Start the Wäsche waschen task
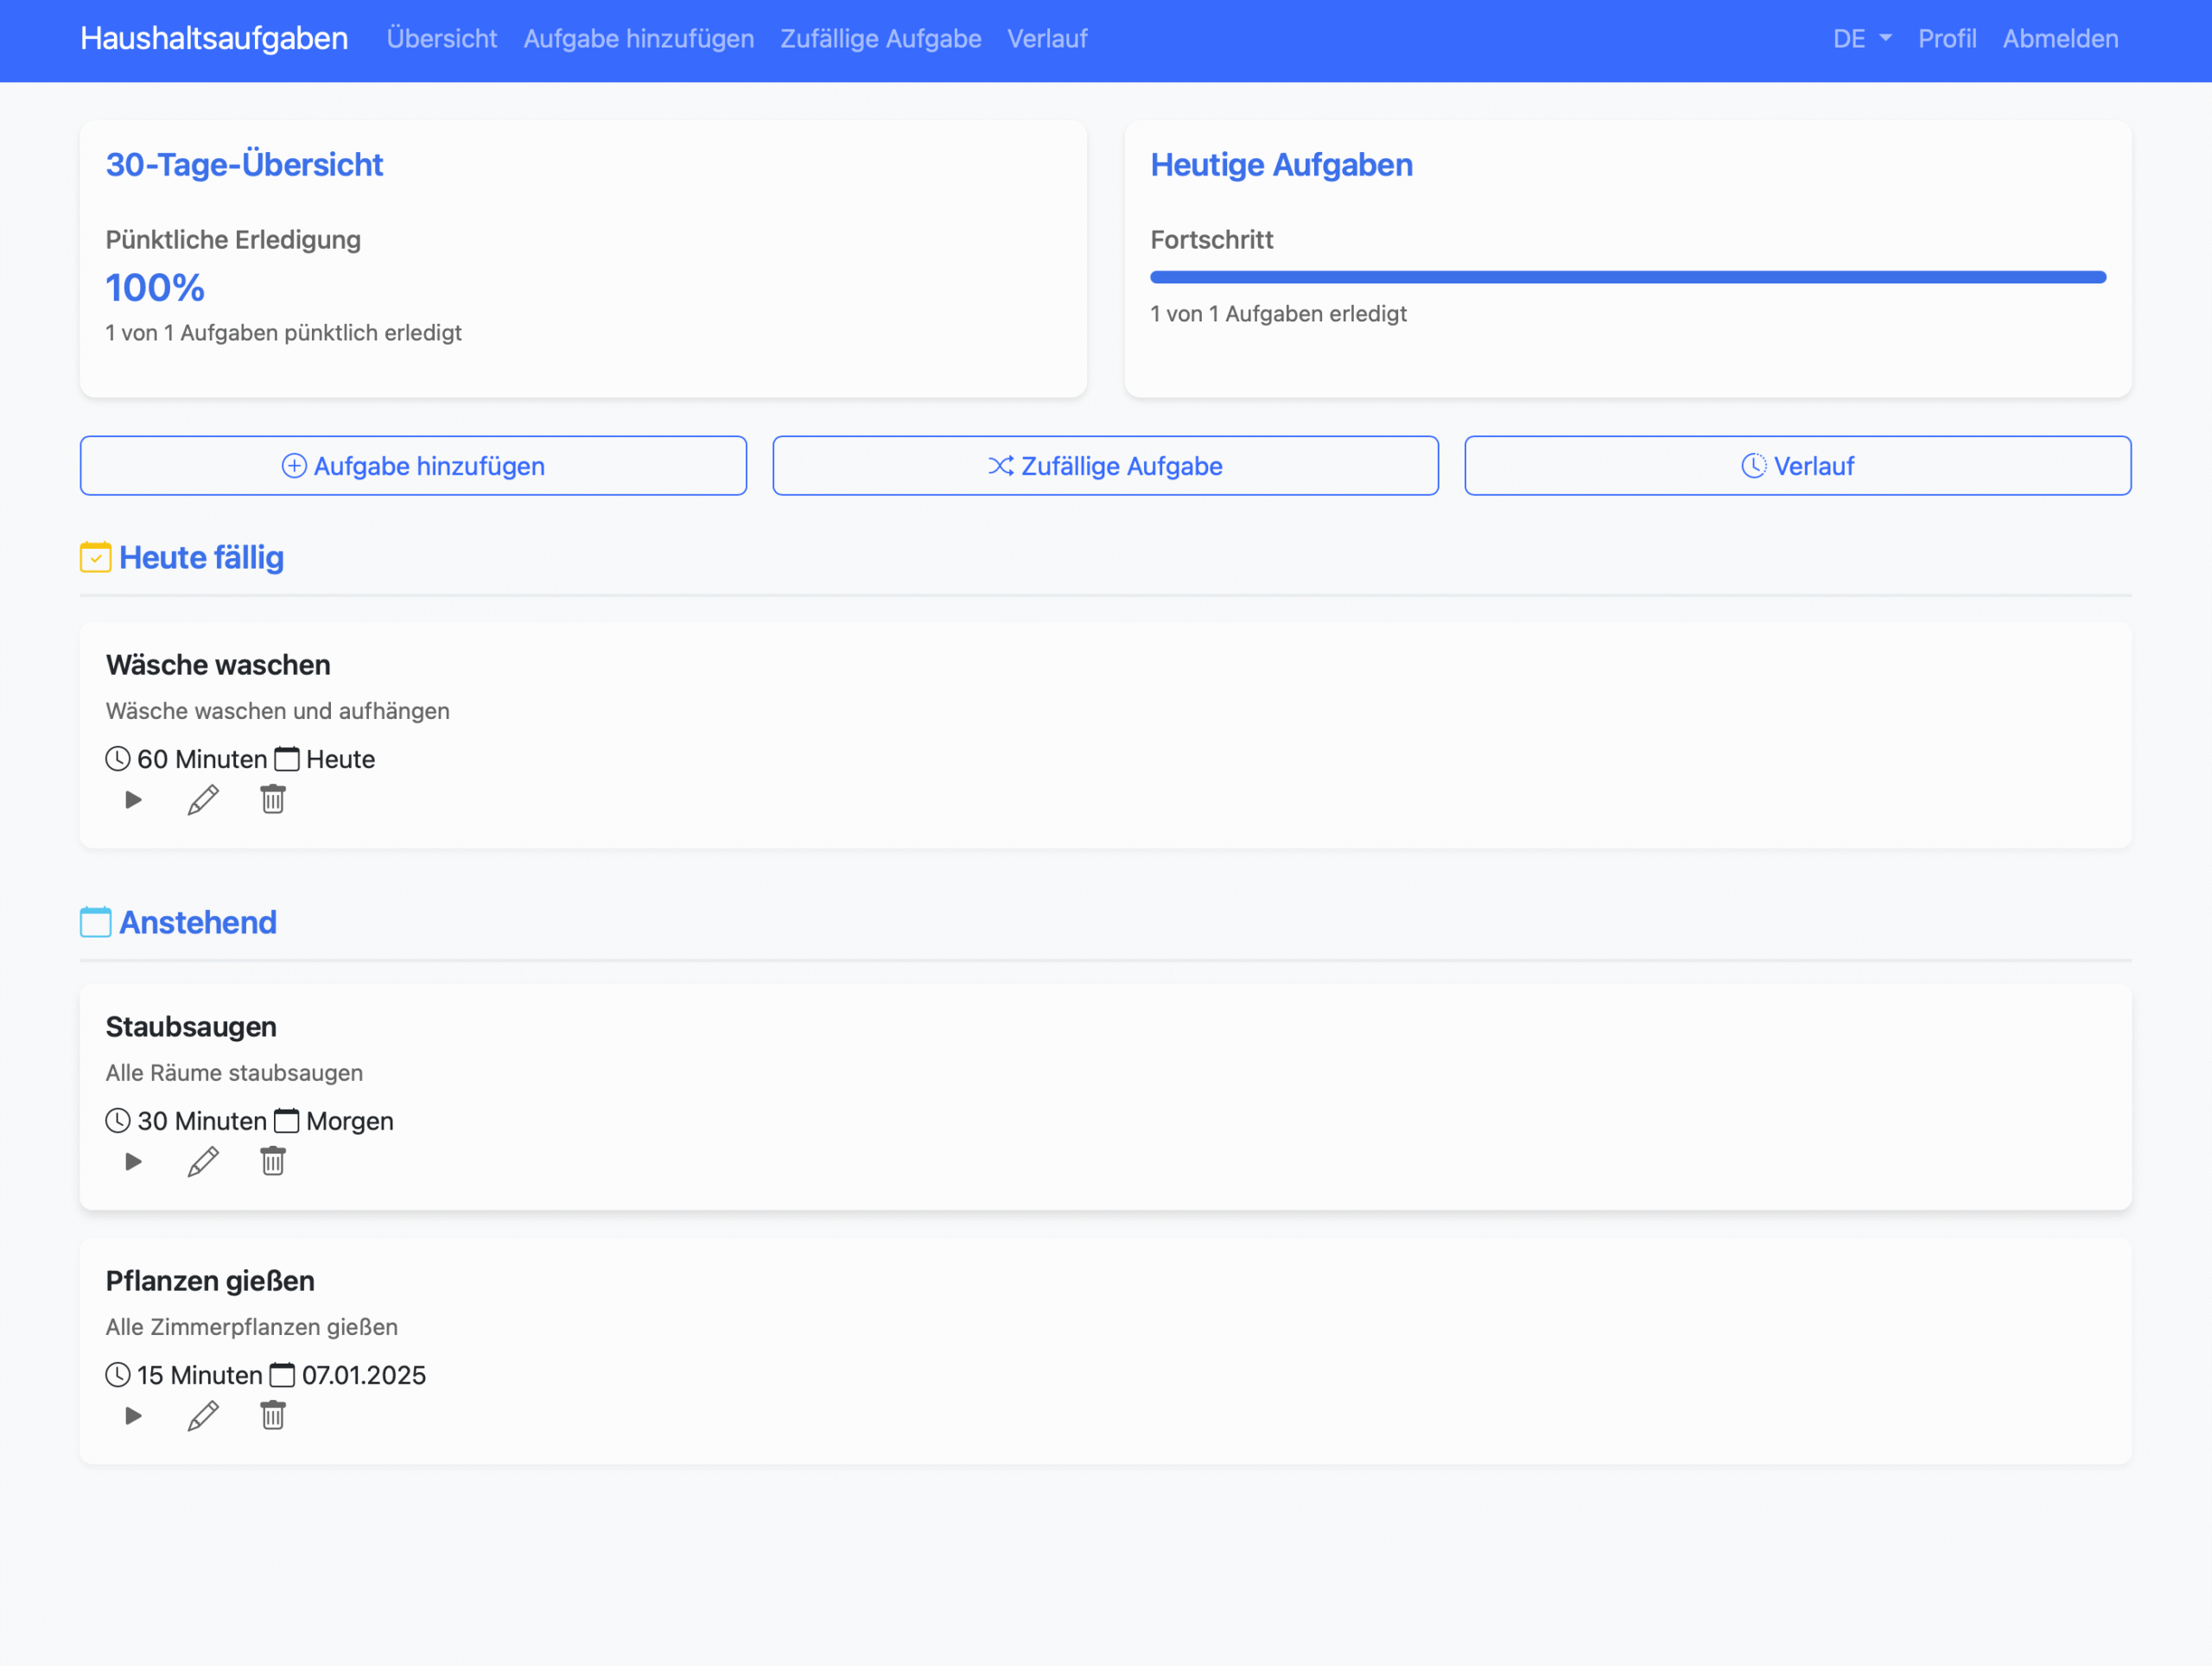2212x1666 pixels. tap(133, 800)
